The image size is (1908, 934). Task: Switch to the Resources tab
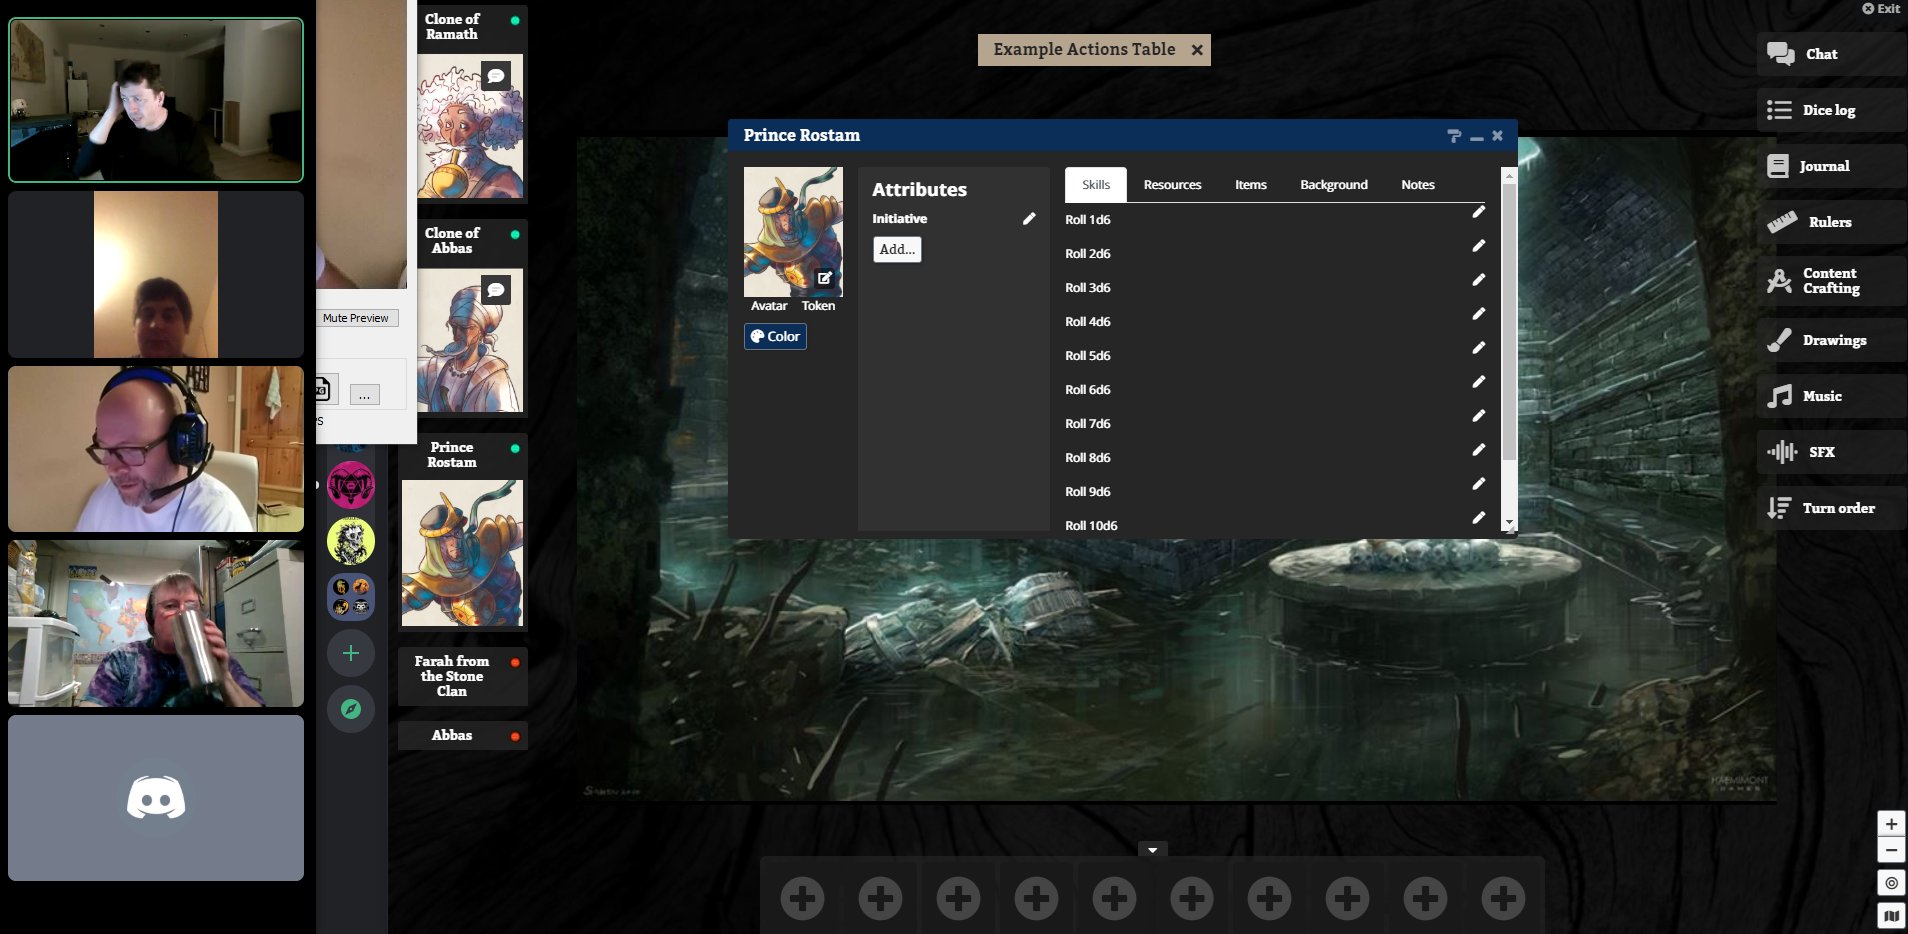tap(1172, 185)
